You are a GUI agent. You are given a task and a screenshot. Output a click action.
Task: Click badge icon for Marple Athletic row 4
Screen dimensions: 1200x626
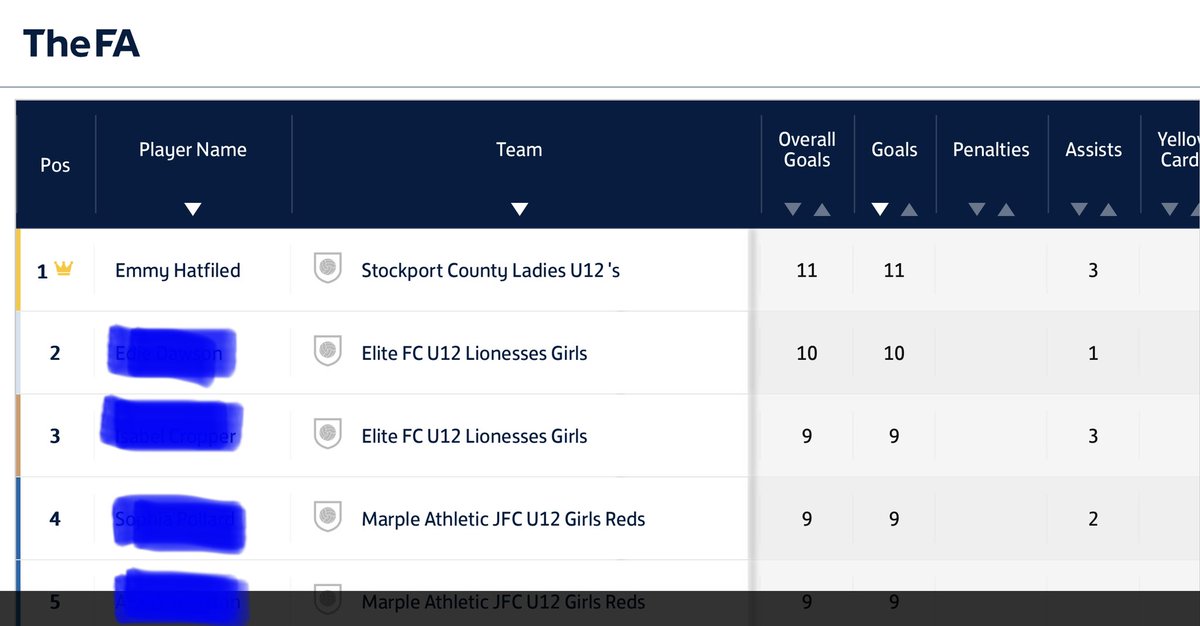pyautogui.click(x=328, y=518)
